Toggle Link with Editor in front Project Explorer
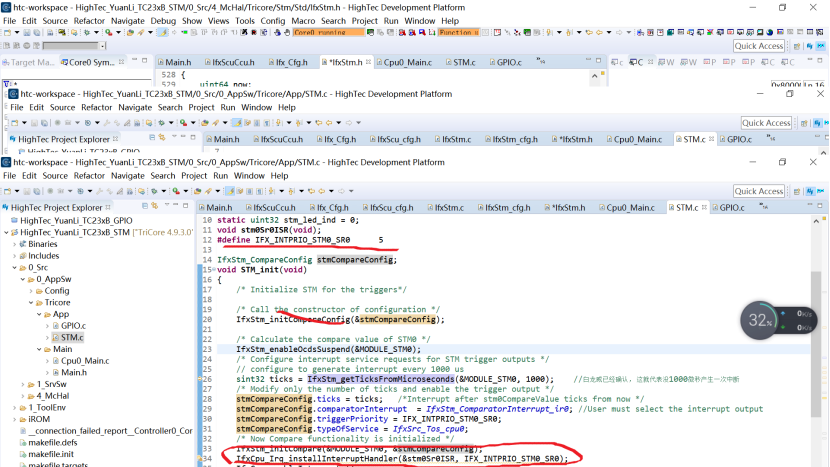Screen dimensions: 830x467 pos(155,205)
